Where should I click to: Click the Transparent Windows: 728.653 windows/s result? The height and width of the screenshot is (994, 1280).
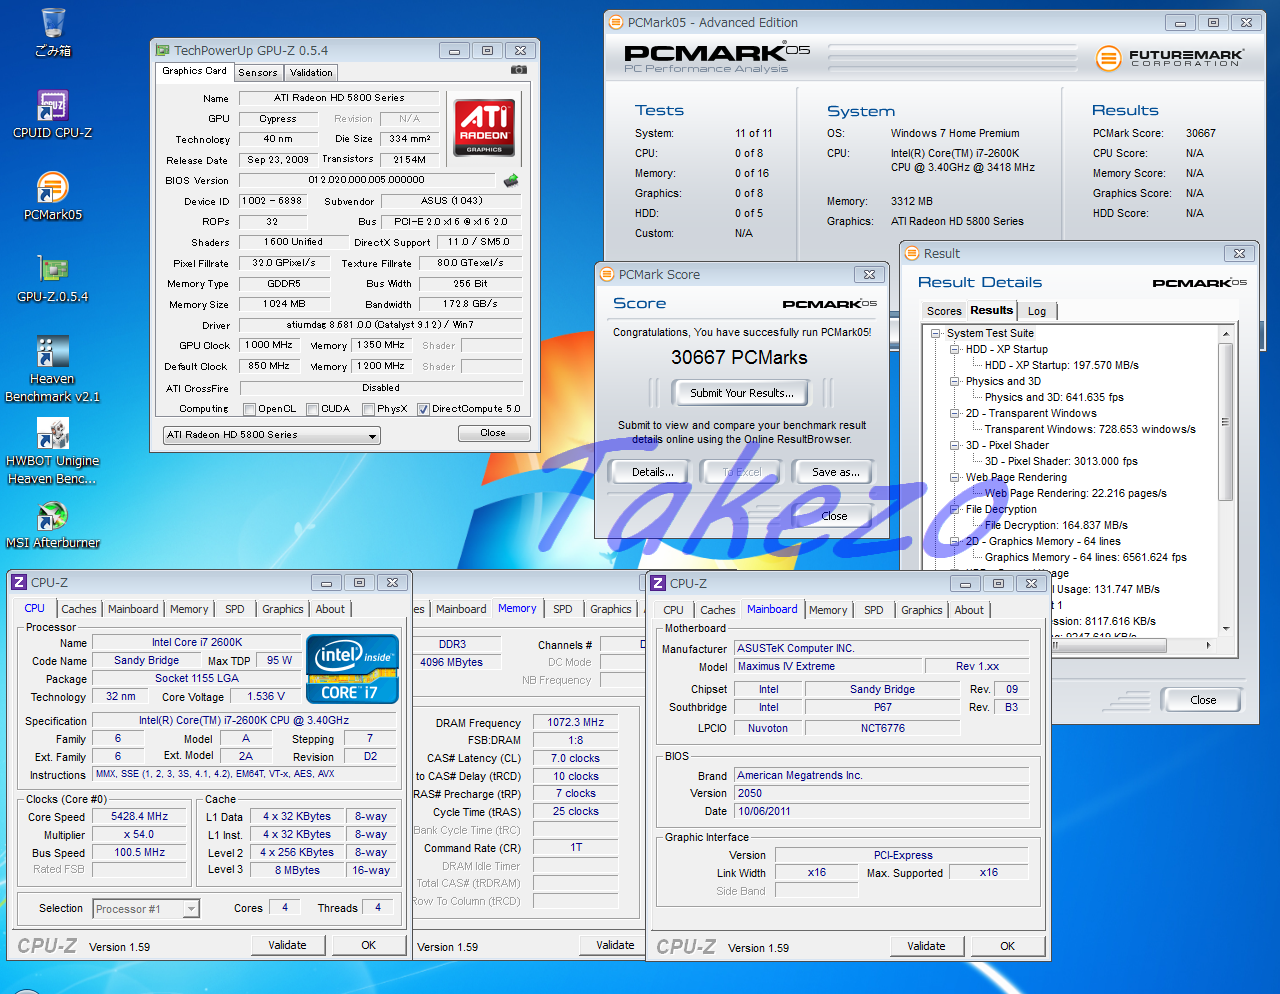coord(1090,429)
